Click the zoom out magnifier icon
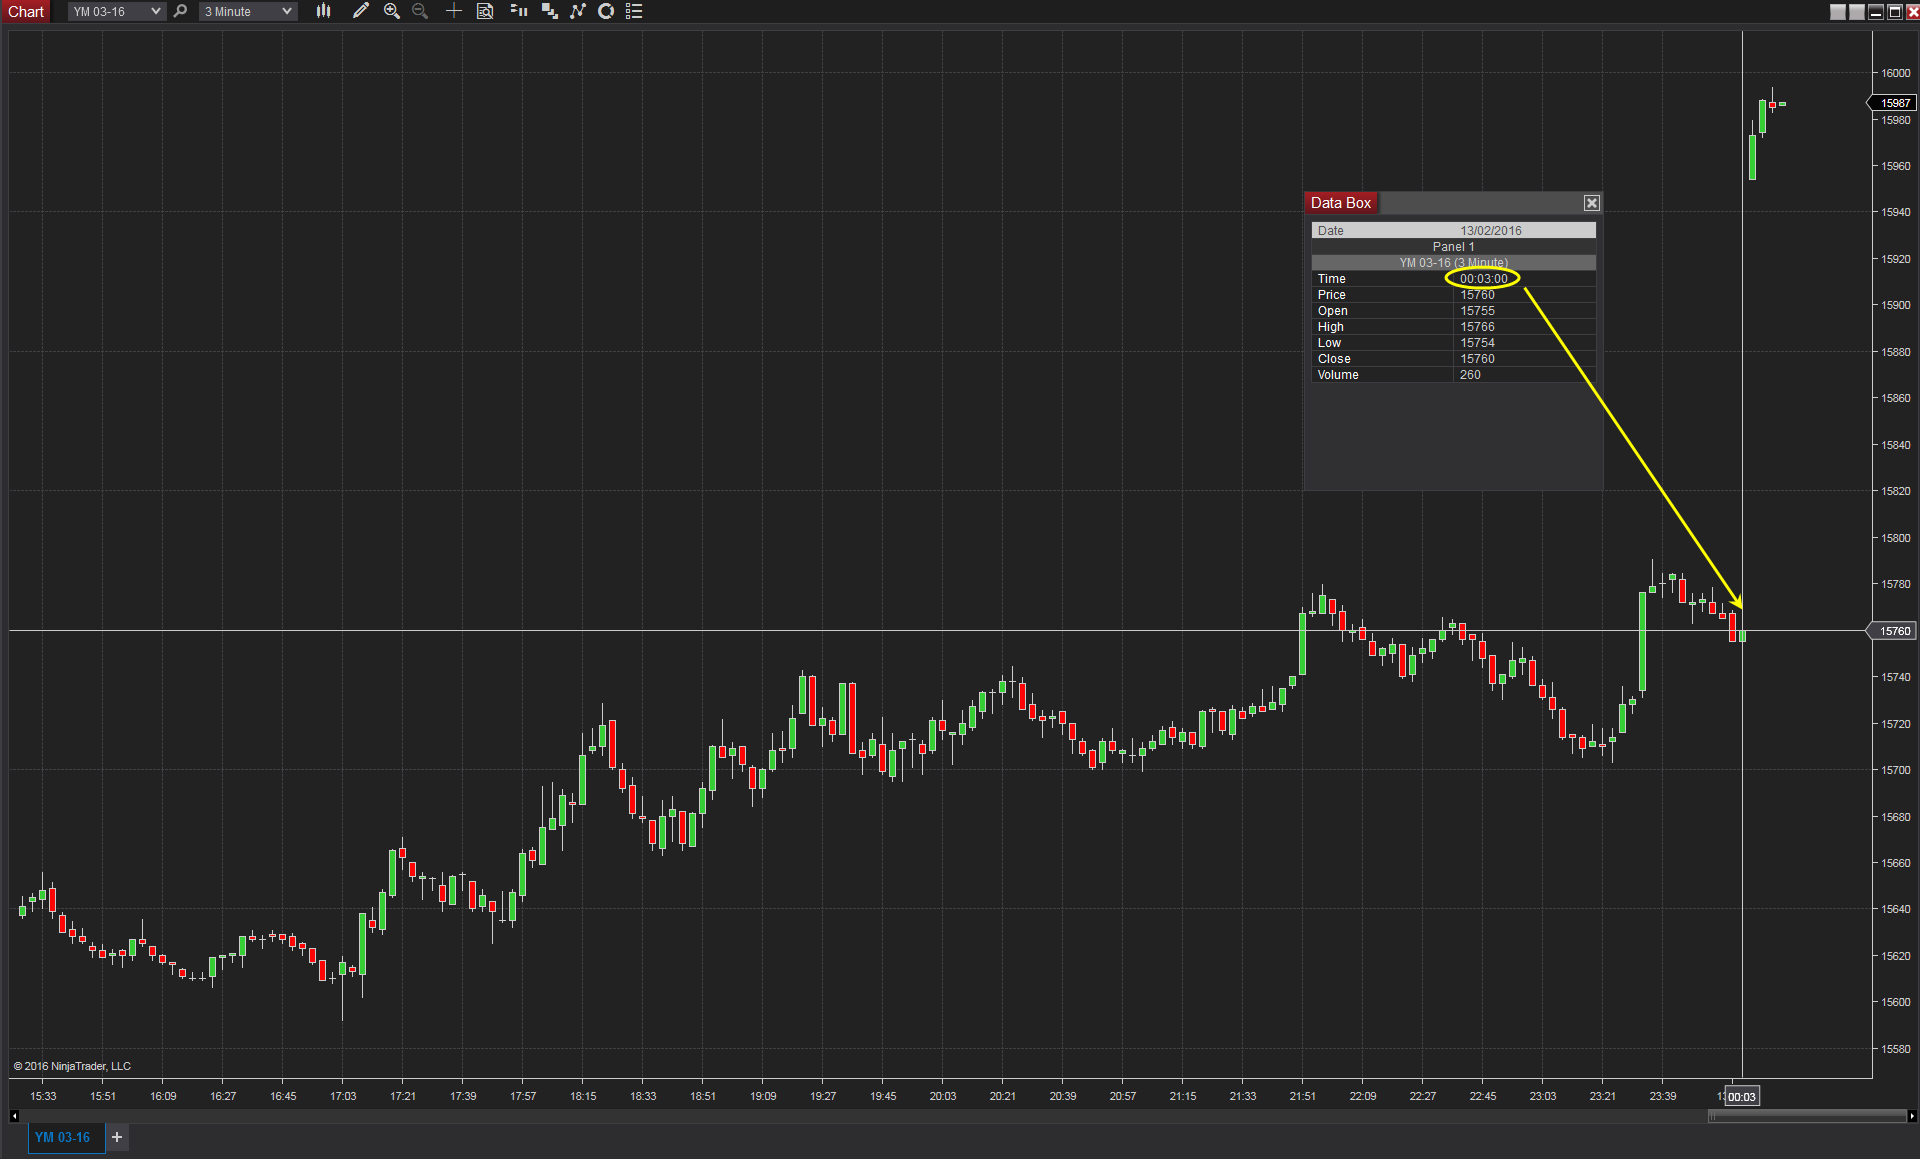The height and width of the screenshot is (1159, 1920). click(x=420, y=11)
